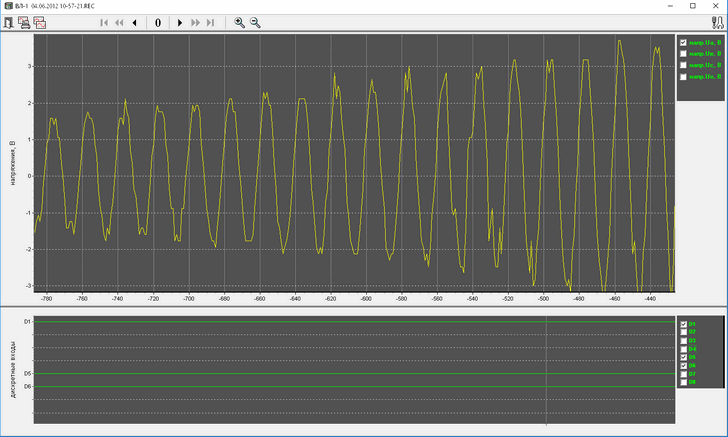Jump to the end with skip-to-end arrow
728x437 pixels.
click(x=210, y=22)
